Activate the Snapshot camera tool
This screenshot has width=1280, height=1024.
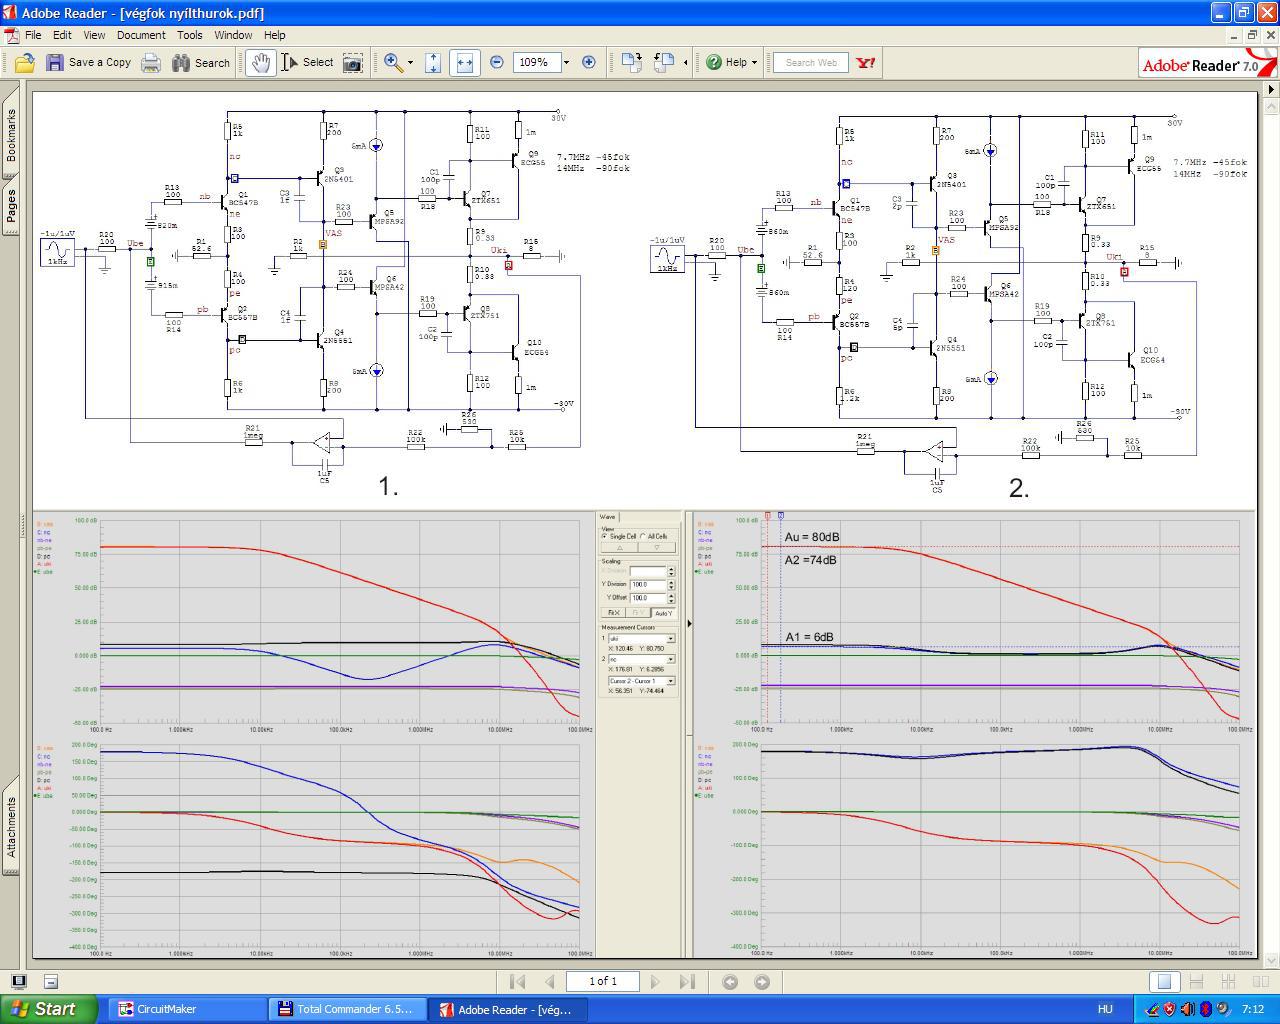(x=353, y=62)
